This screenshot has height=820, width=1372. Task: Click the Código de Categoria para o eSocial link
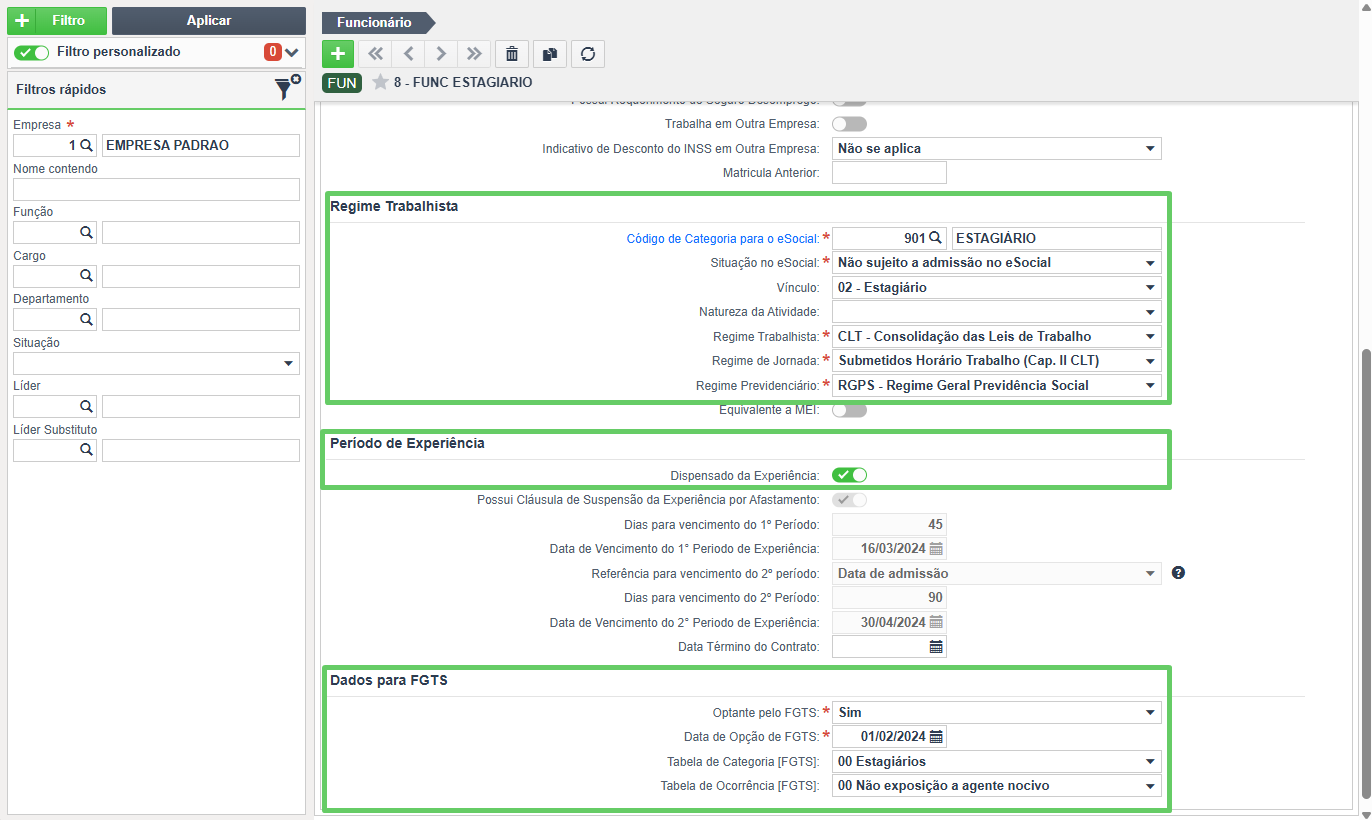722,238
